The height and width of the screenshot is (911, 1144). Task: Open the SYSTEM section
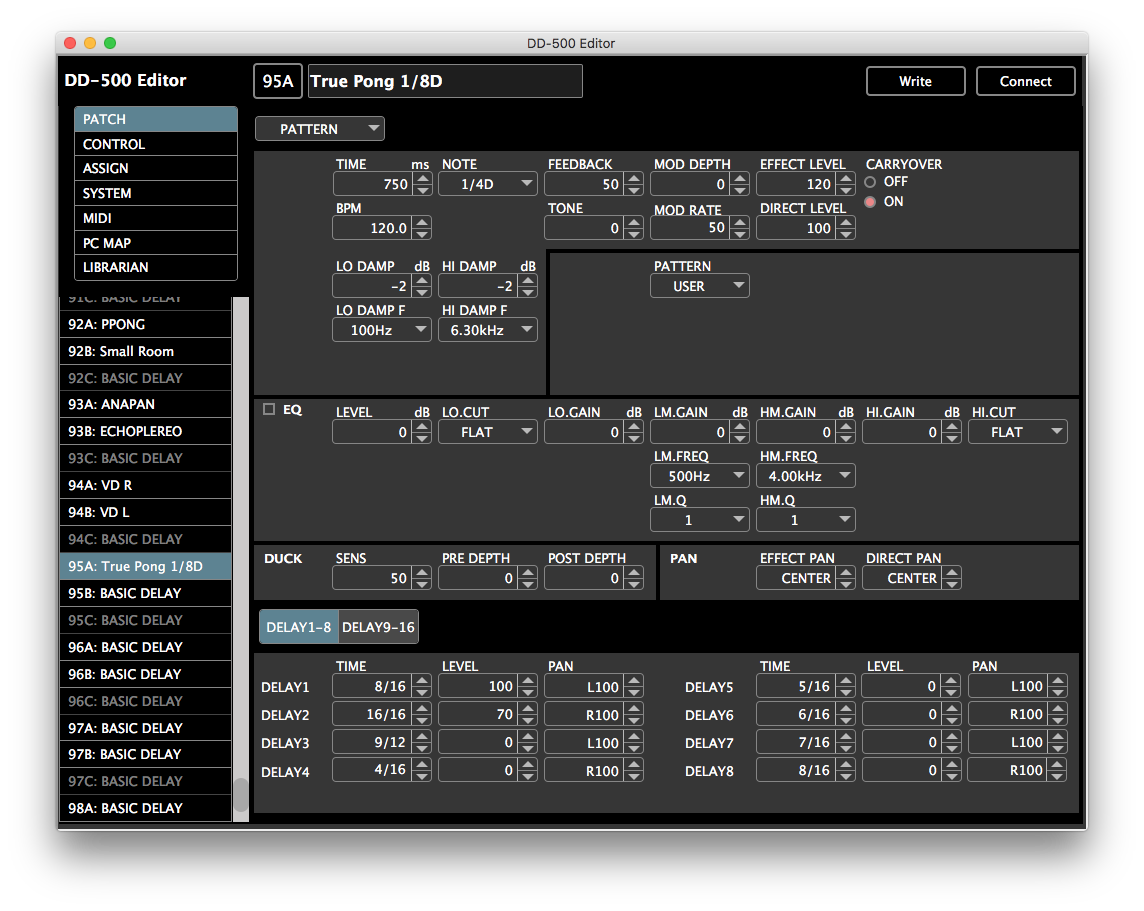point(155,193)
